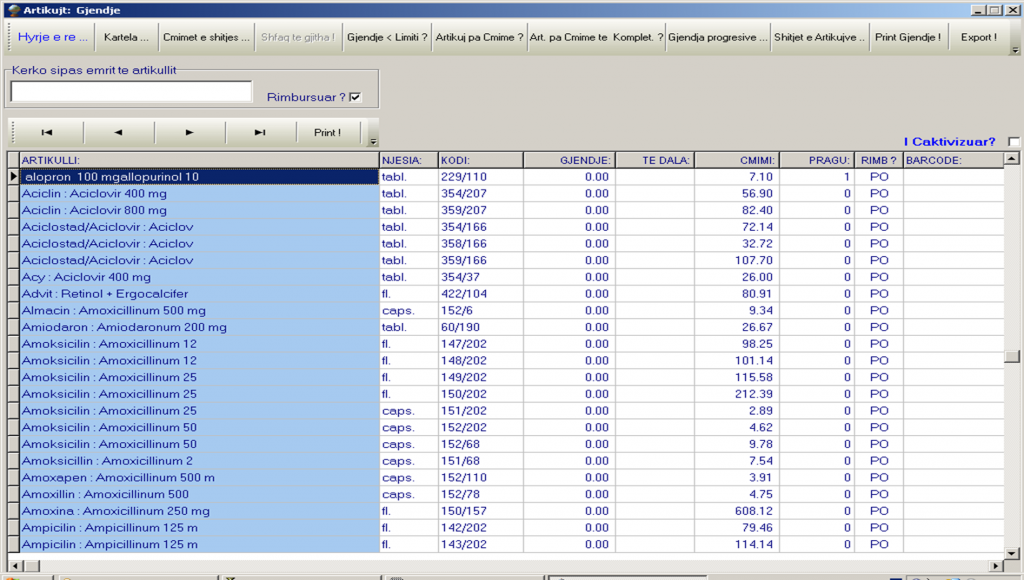Click the vertical scrollbar thumb
1024x580 pixels.
click(x=1012, y=357)
